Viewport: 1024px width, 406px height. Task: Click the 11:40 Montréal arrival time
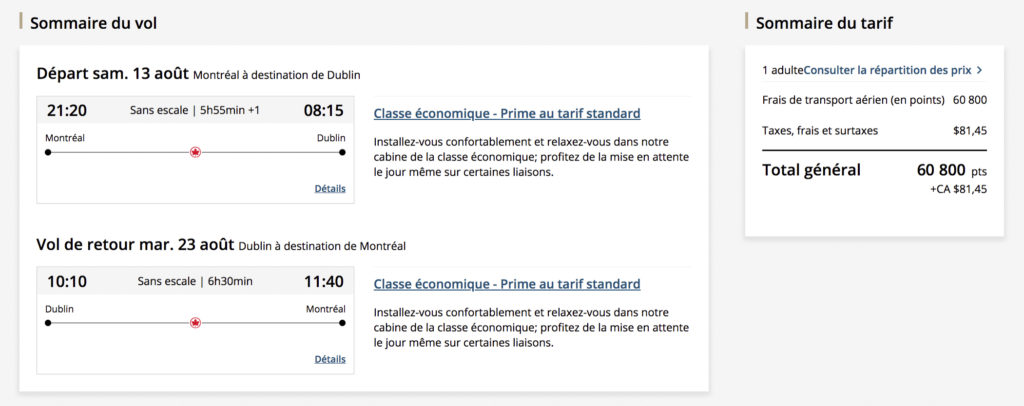point(323,281)
